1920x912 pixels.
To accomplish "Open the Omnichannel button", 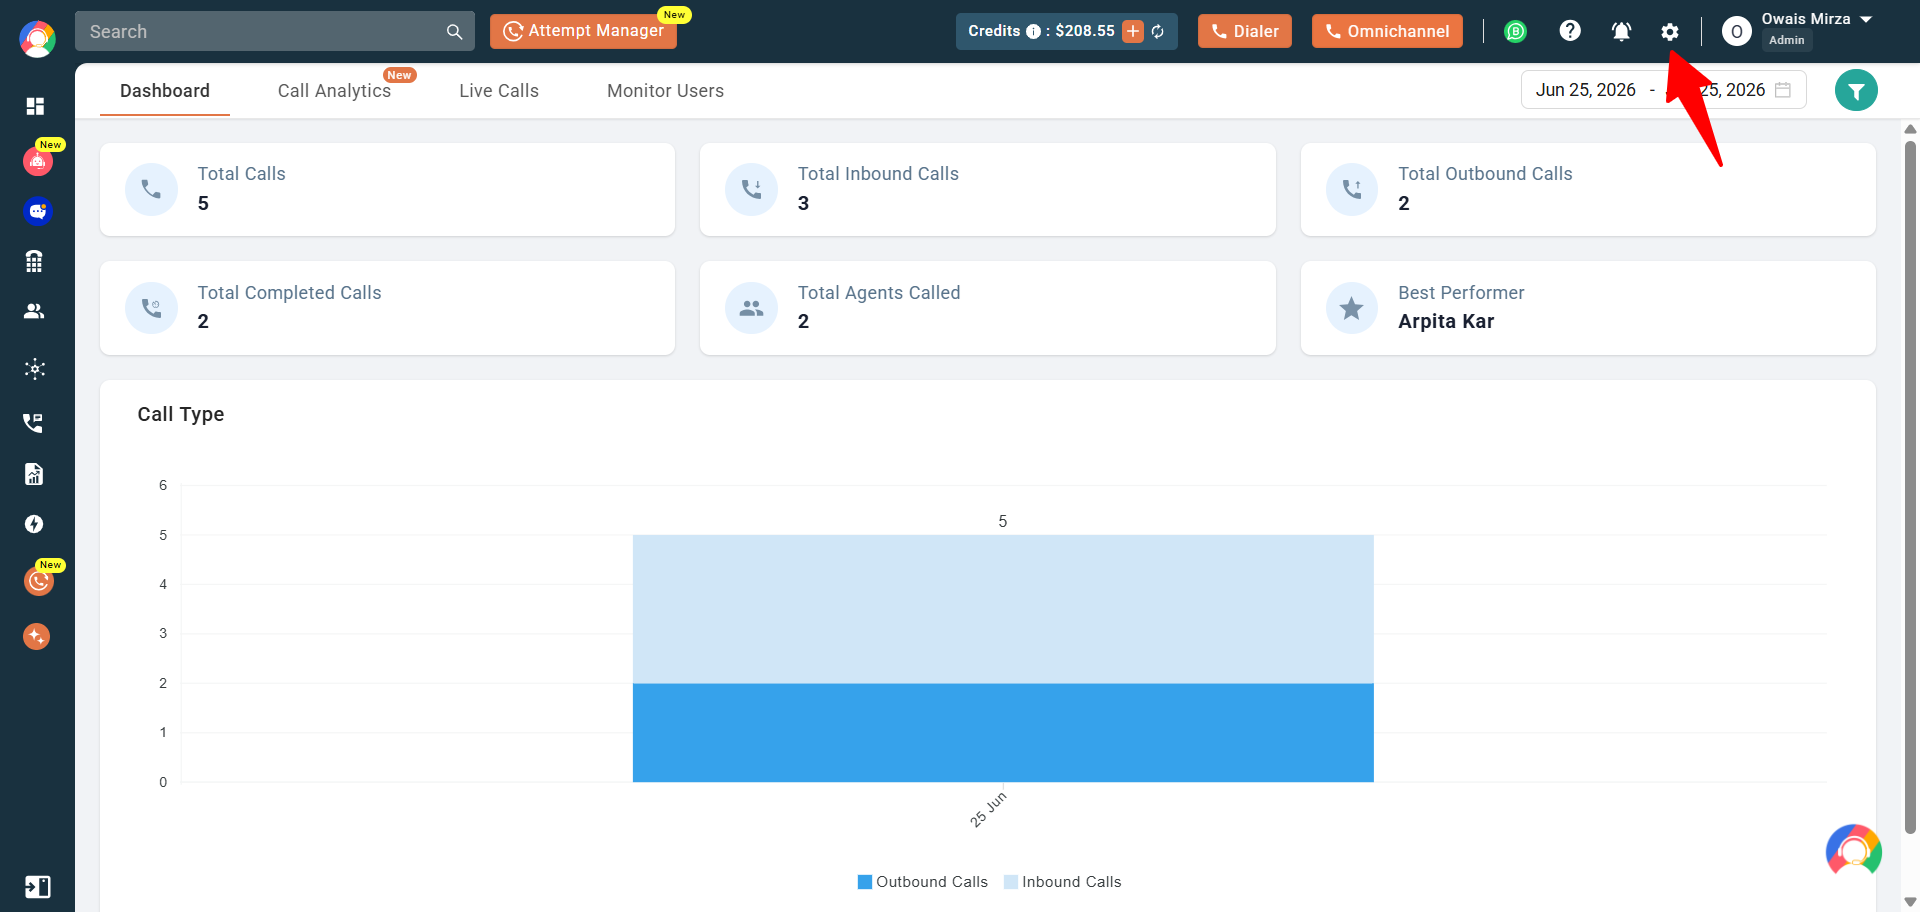I will click(1387, 31).
